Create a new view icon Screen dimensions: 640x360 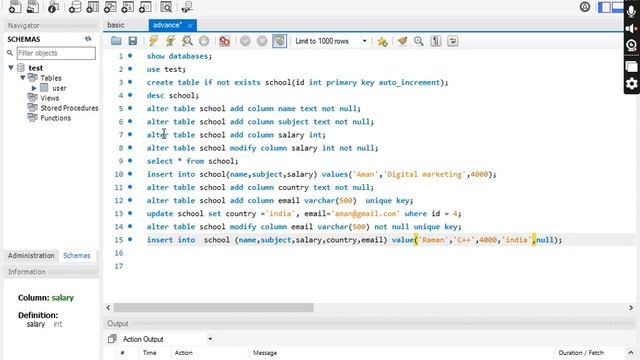[110, 7]
